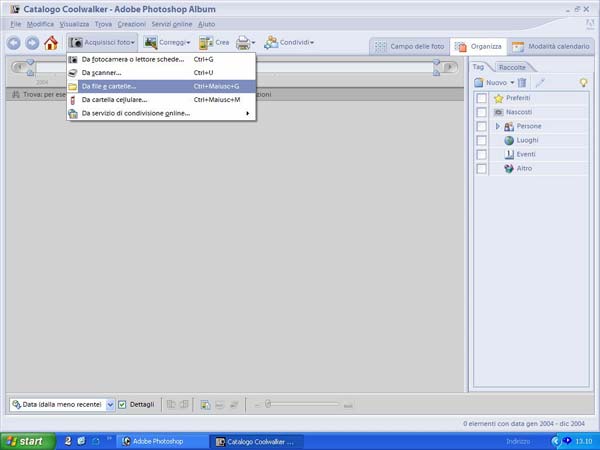The width and height of the screenshot is (600, 450).
Task: Click the timeline right scroll arrow
Action: coord(450,67)
